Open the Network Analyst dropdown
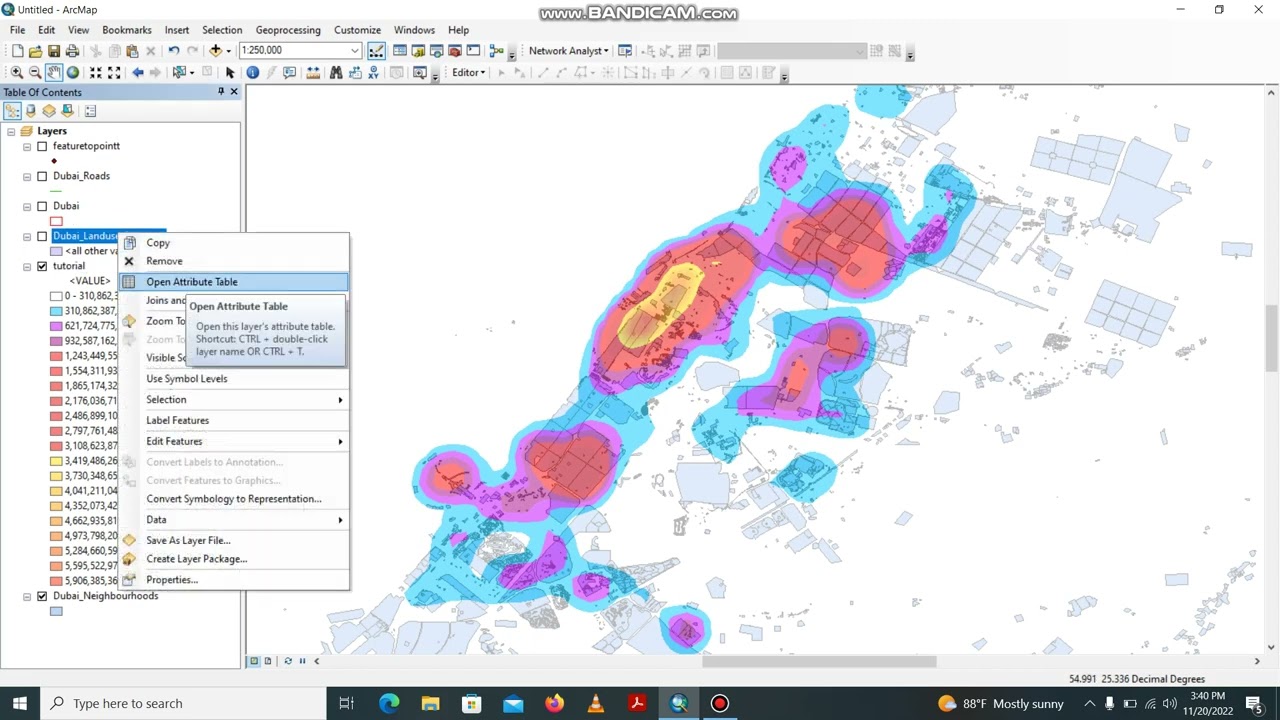This screenshot has height=720, width=1280. [x=570, y=51]
